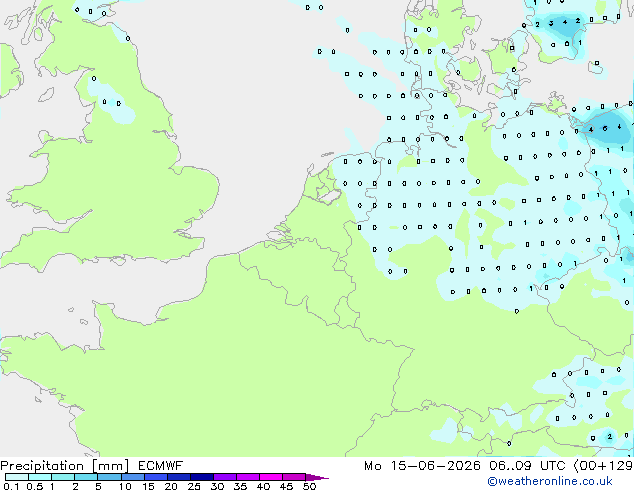Click the 'Mo' weekday label
The height and width of the screenshot is (490, 634).
(x=372, y=466)
